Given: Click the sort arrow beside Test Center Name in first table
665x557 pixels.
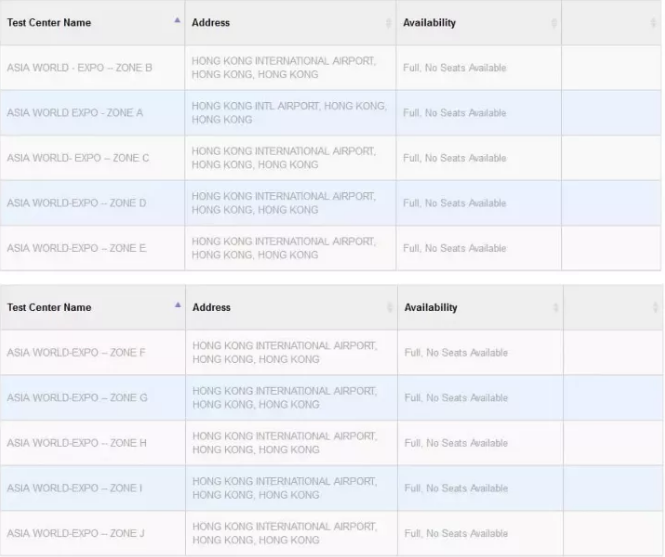Looking at the screenshot, I should (177, 20).
